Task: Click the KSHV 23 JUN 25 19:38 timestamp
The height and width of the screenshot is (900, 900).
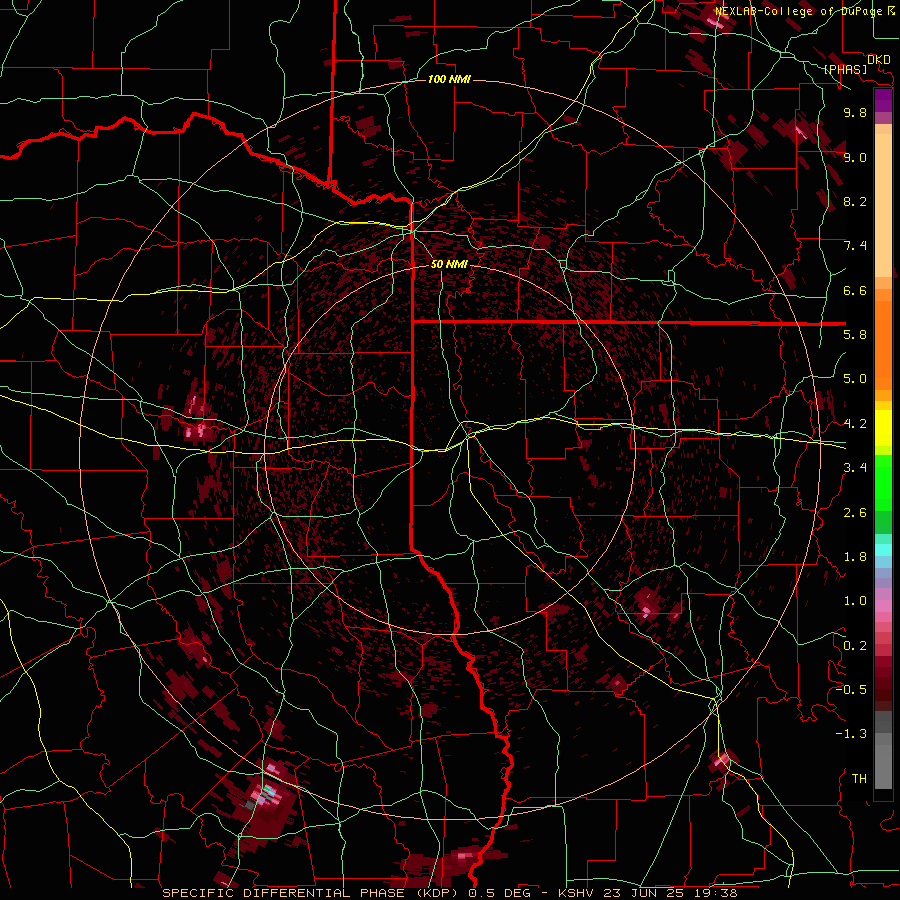Action: pyautogui.click(x=647, y=893)
